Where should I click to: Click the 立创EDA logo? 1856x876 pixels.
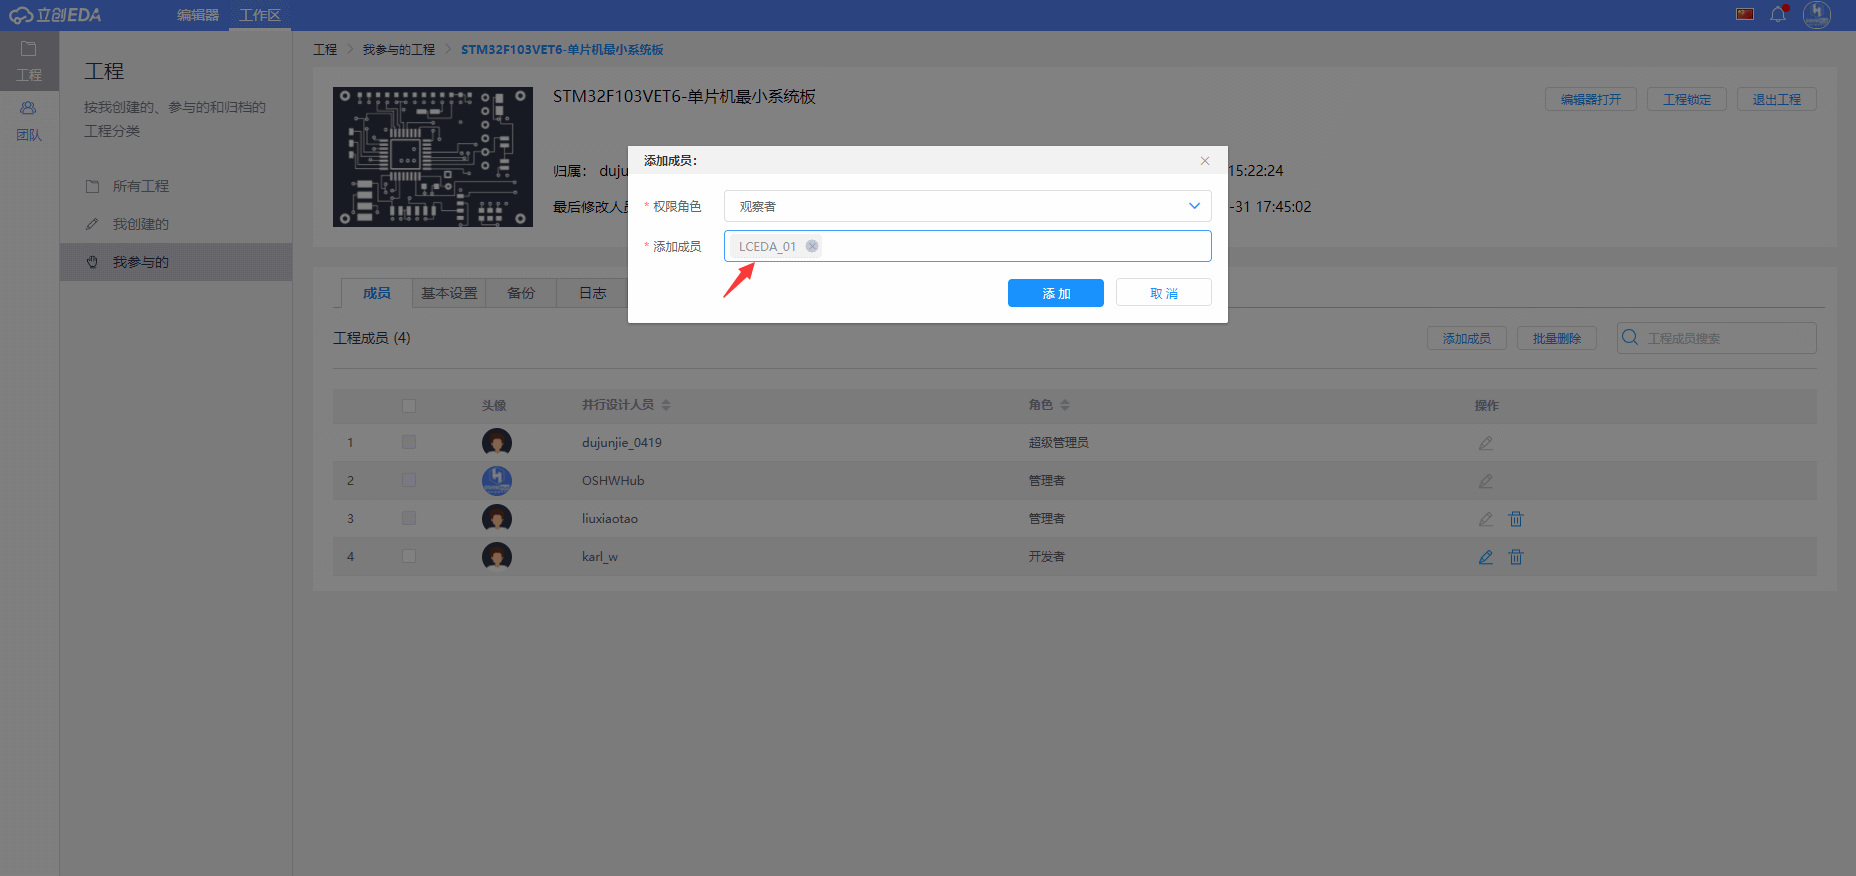pyautogui.click(x=56, y=15)
